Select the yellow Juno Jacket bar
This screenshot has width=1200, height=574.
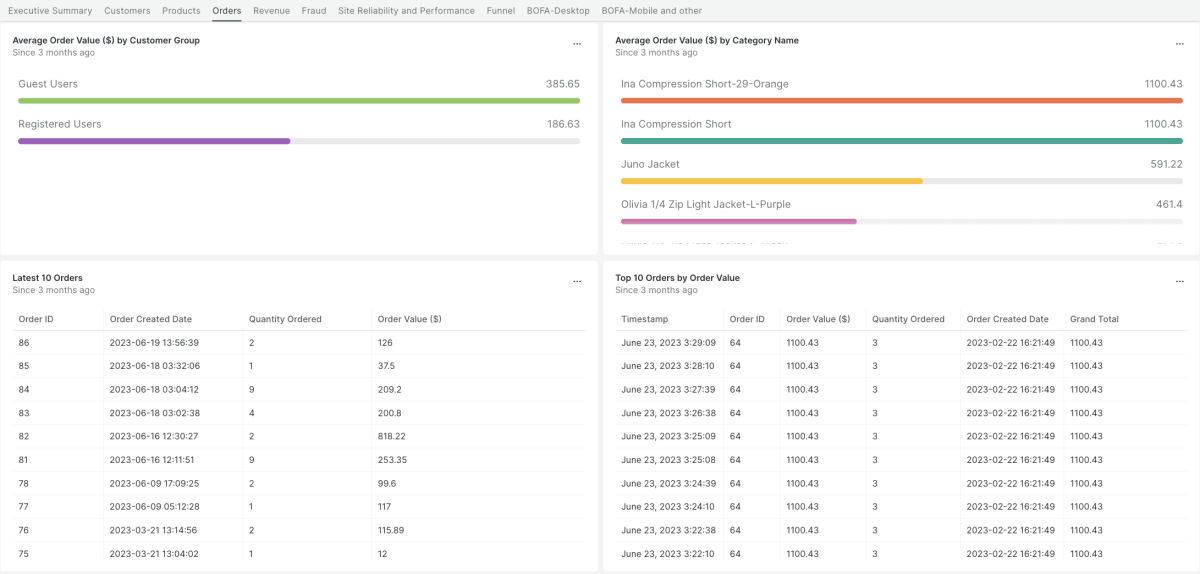(771, 181)
